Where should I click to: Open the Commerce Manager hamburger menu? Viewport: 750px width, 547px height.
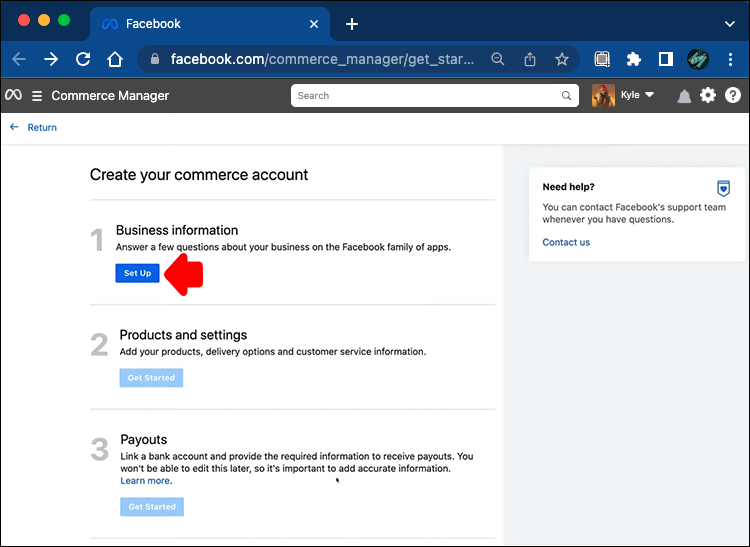(37, 96)
